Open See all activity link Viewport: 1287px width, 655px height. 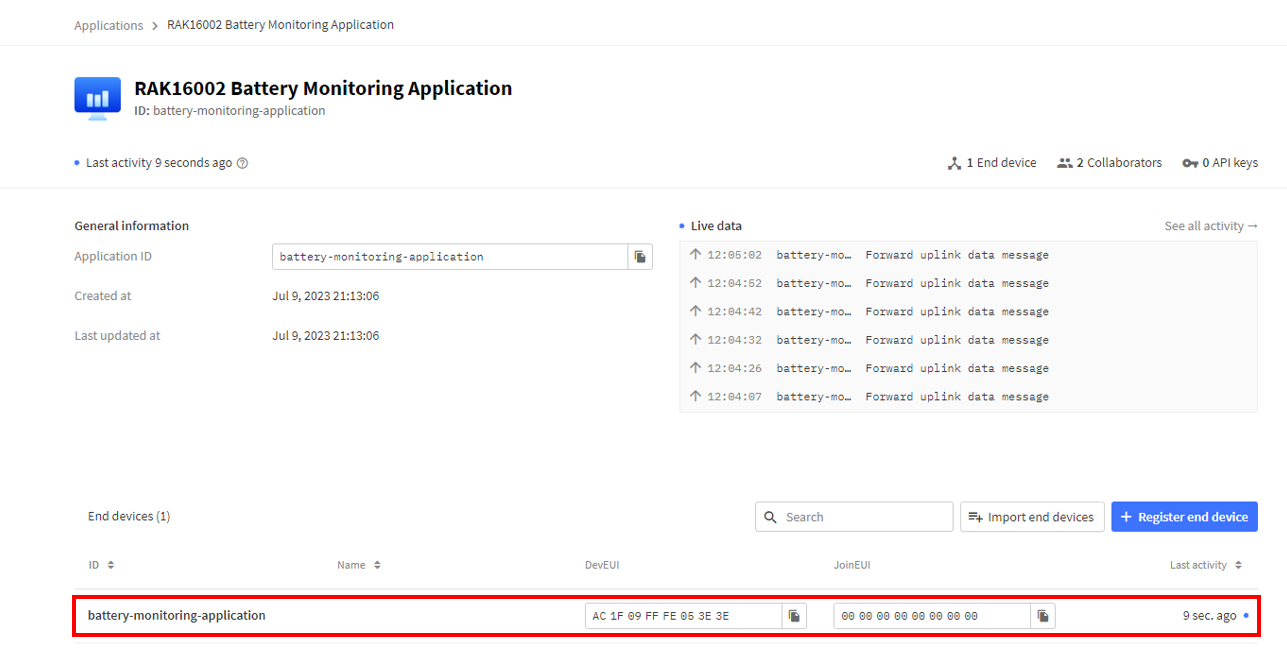1211,226
